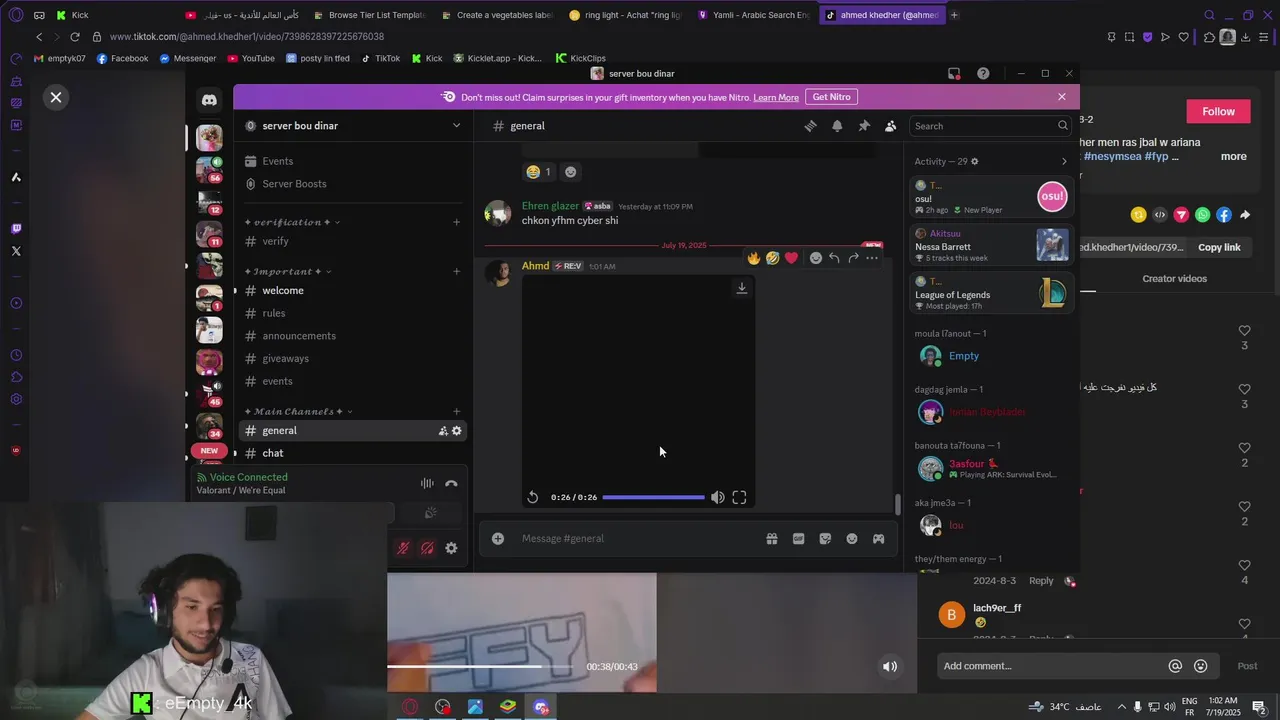Open the osu! activity card
The height and width of the screenshot is (720, 1280).
992,197
